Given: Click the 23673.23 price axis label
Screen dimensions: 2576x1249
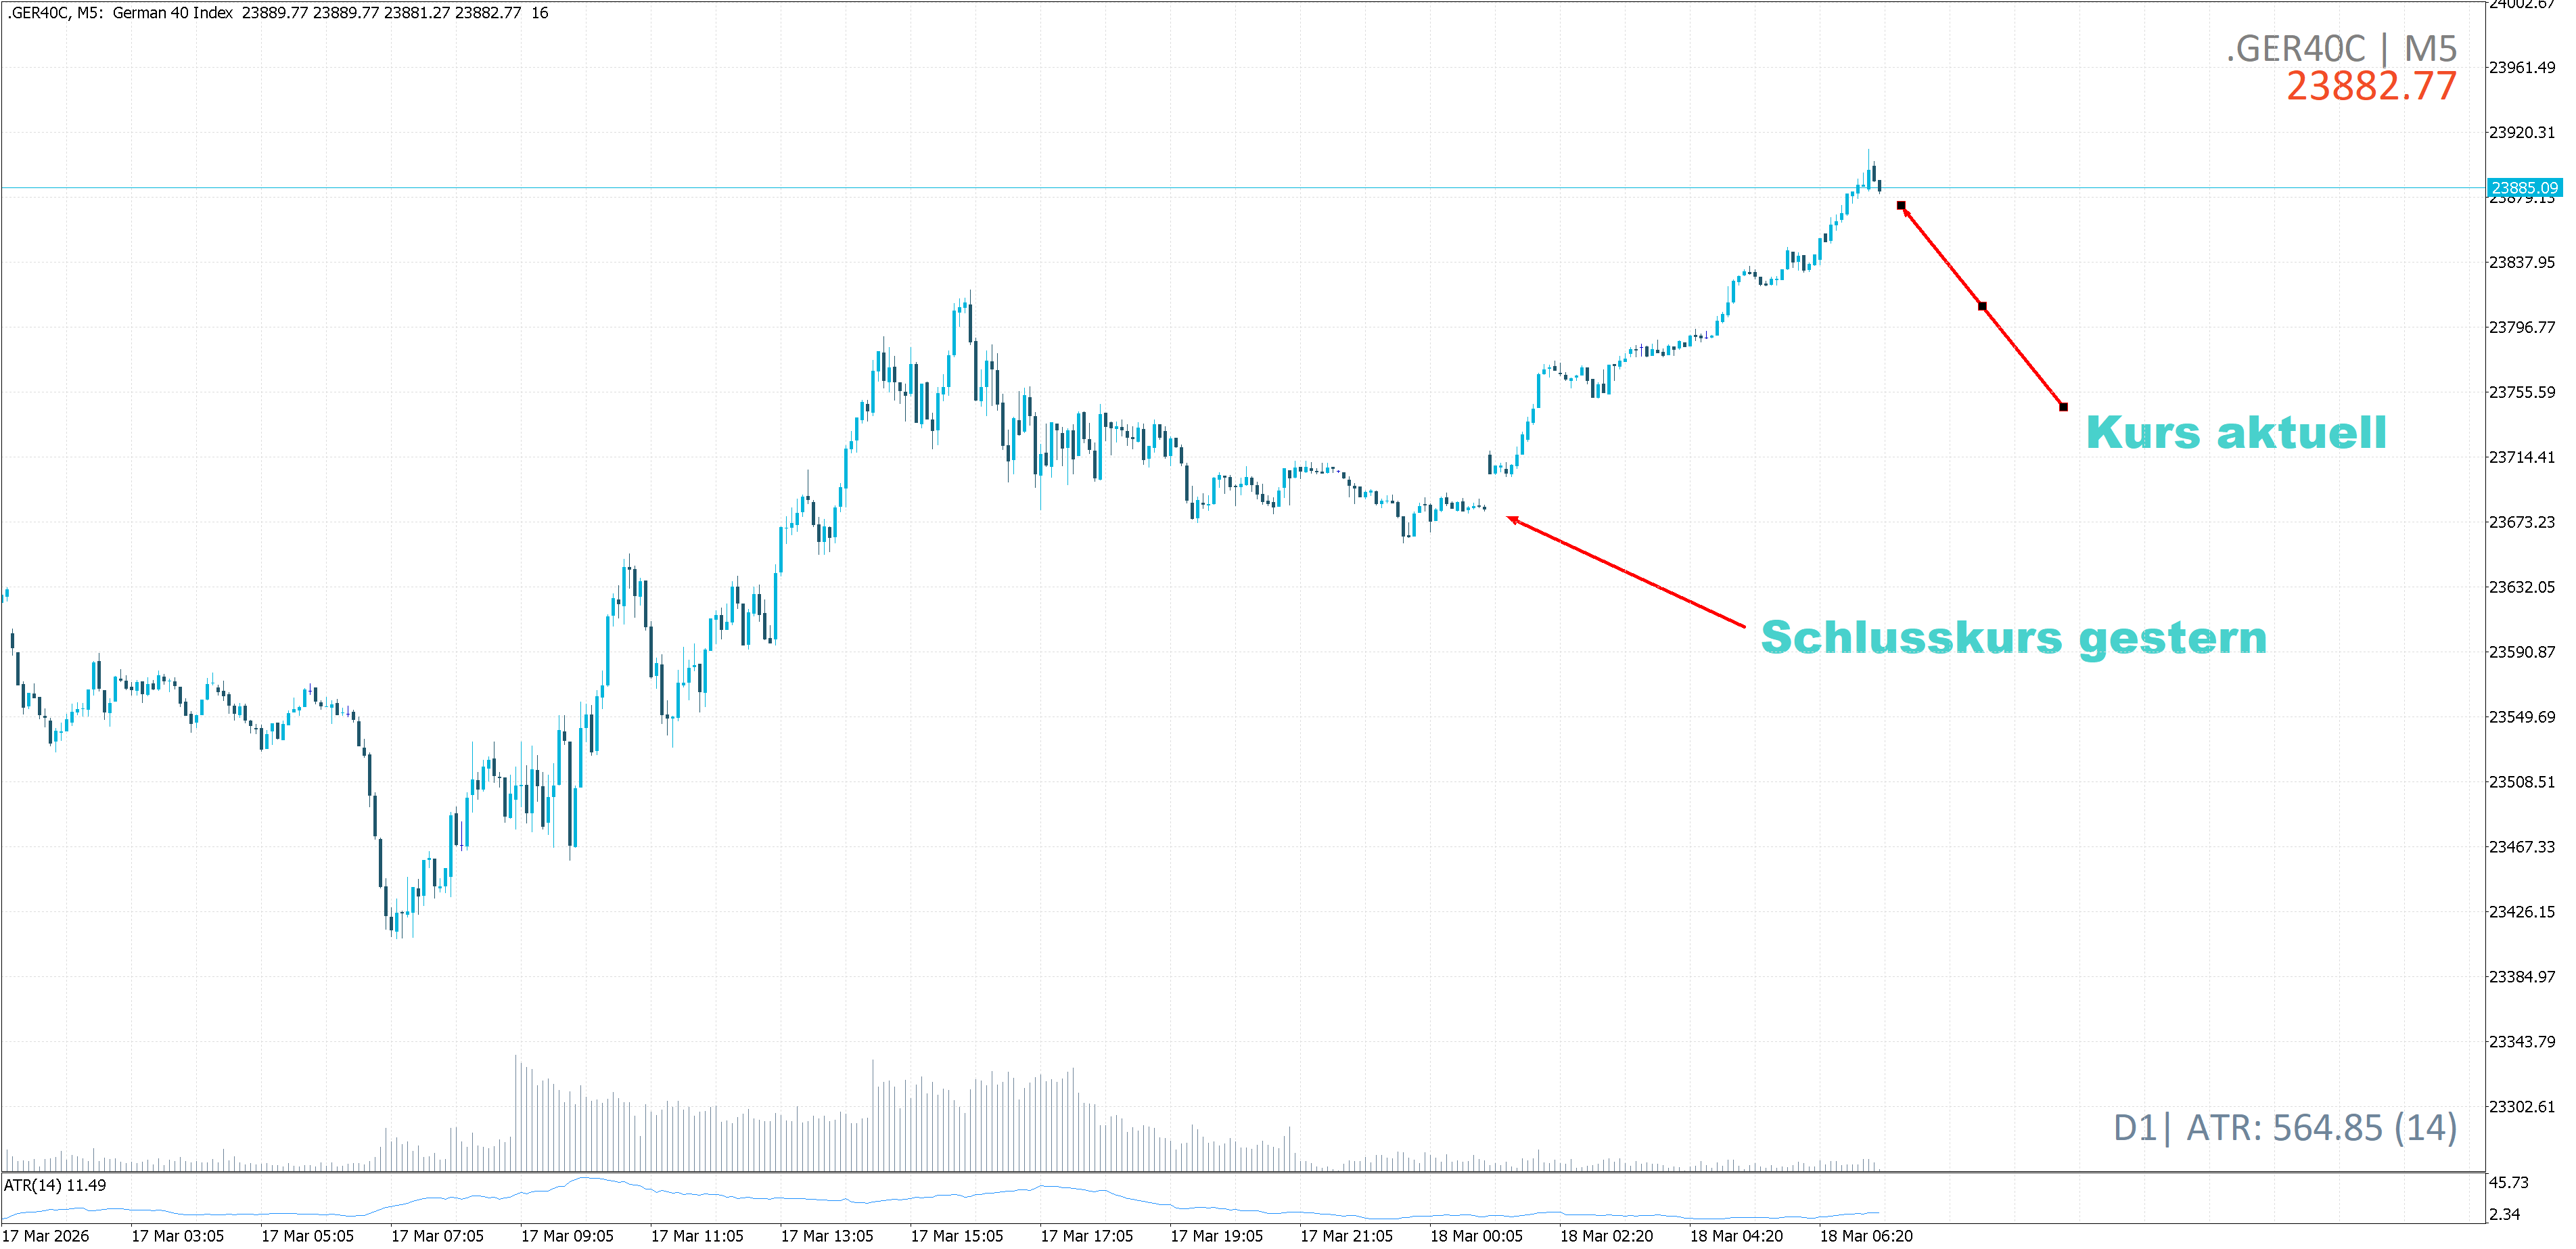Looking at the screenshot, I should click(x=2521, y=522).
